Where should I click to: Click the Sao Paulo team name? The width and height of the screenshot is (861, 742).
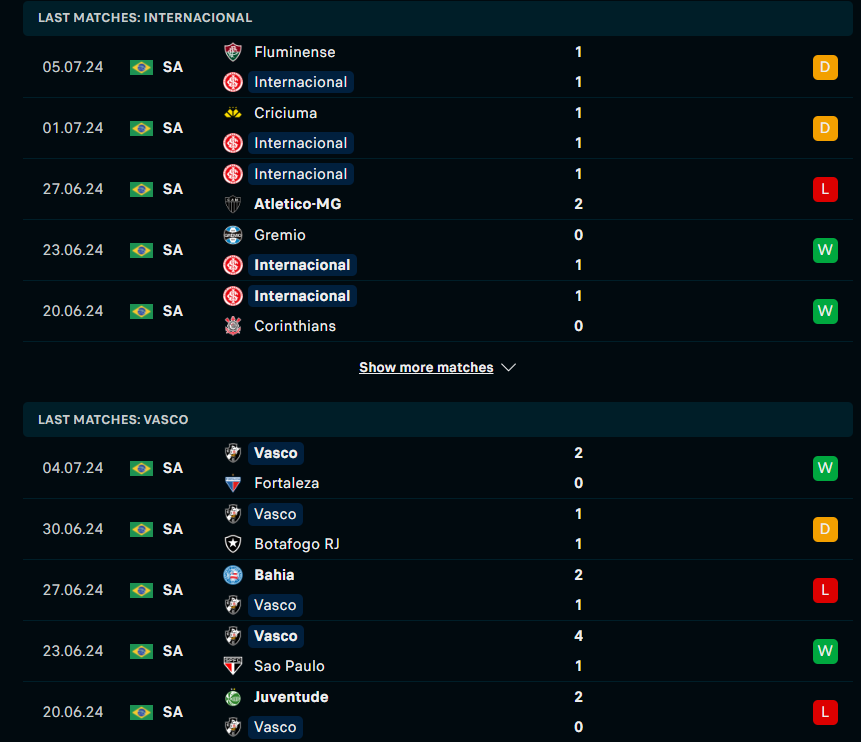(x=289, y=666)
